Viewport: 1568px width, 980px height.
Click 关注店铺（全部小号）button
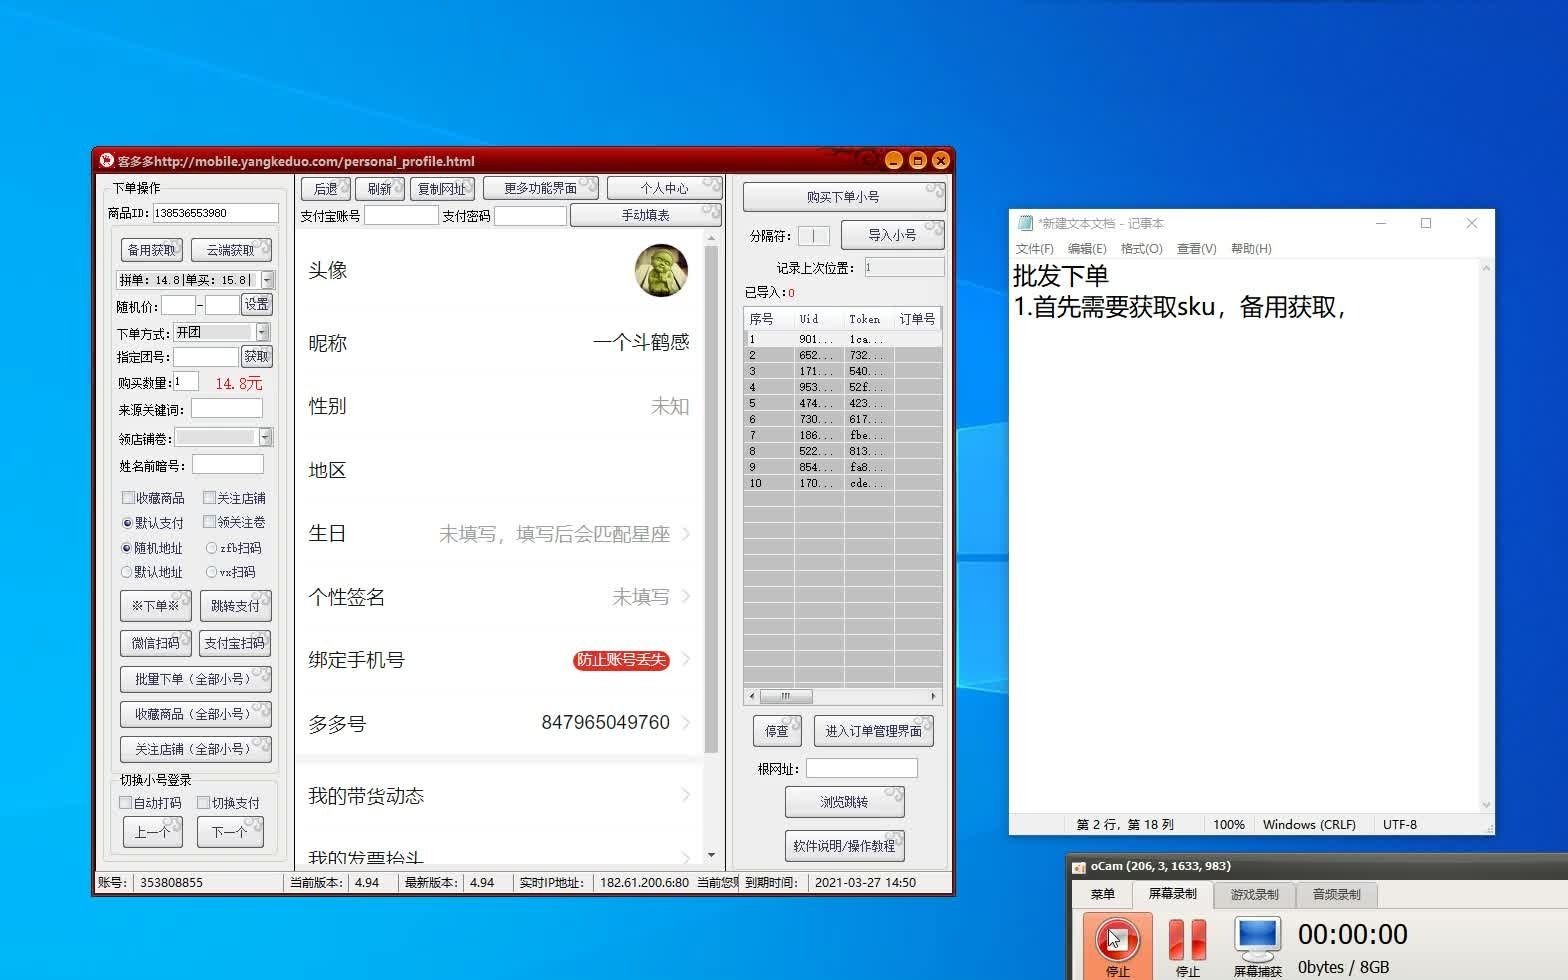pos(195,749)
